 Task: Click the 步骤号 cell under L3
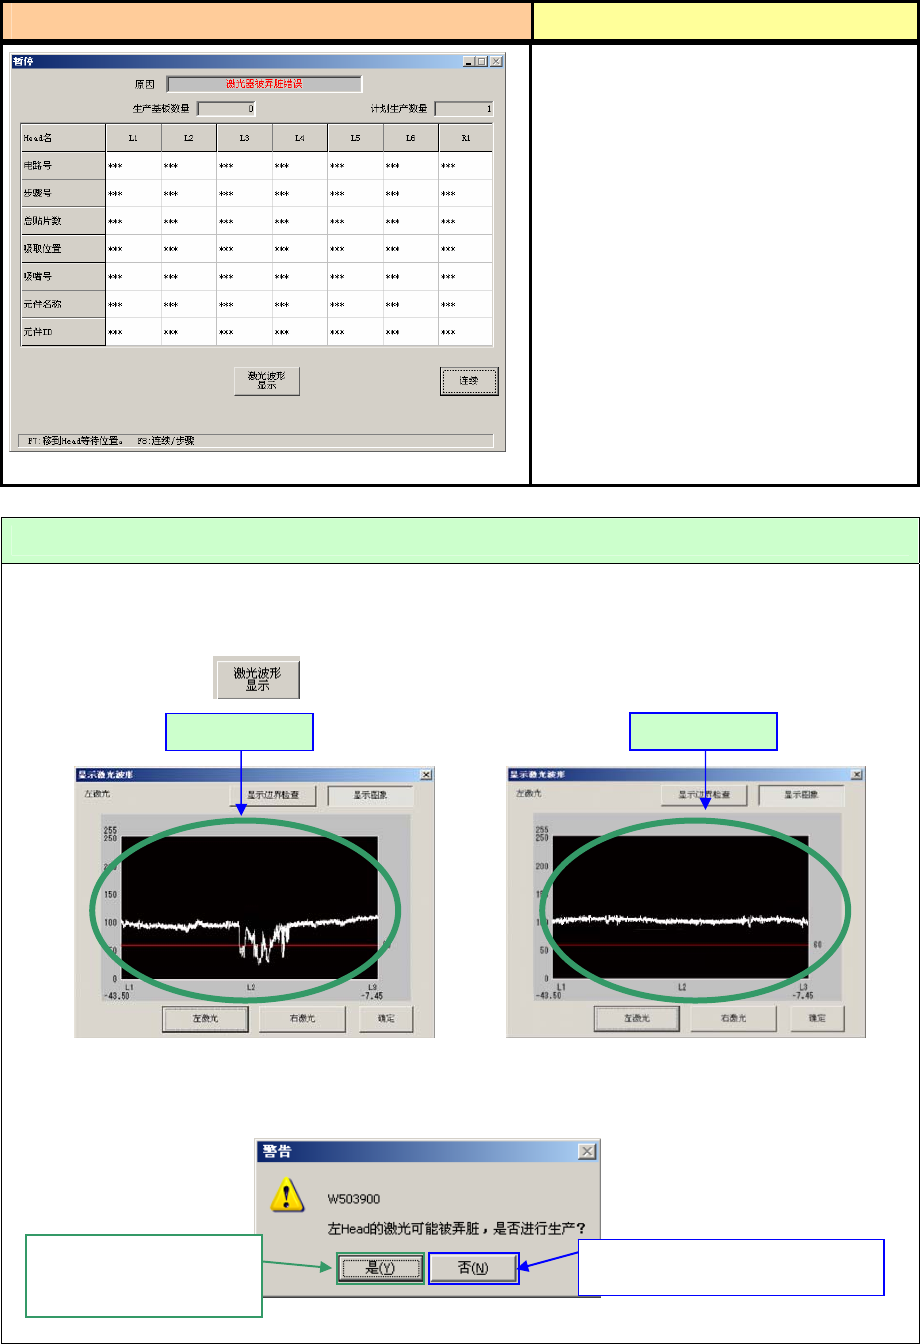point(244,193)
